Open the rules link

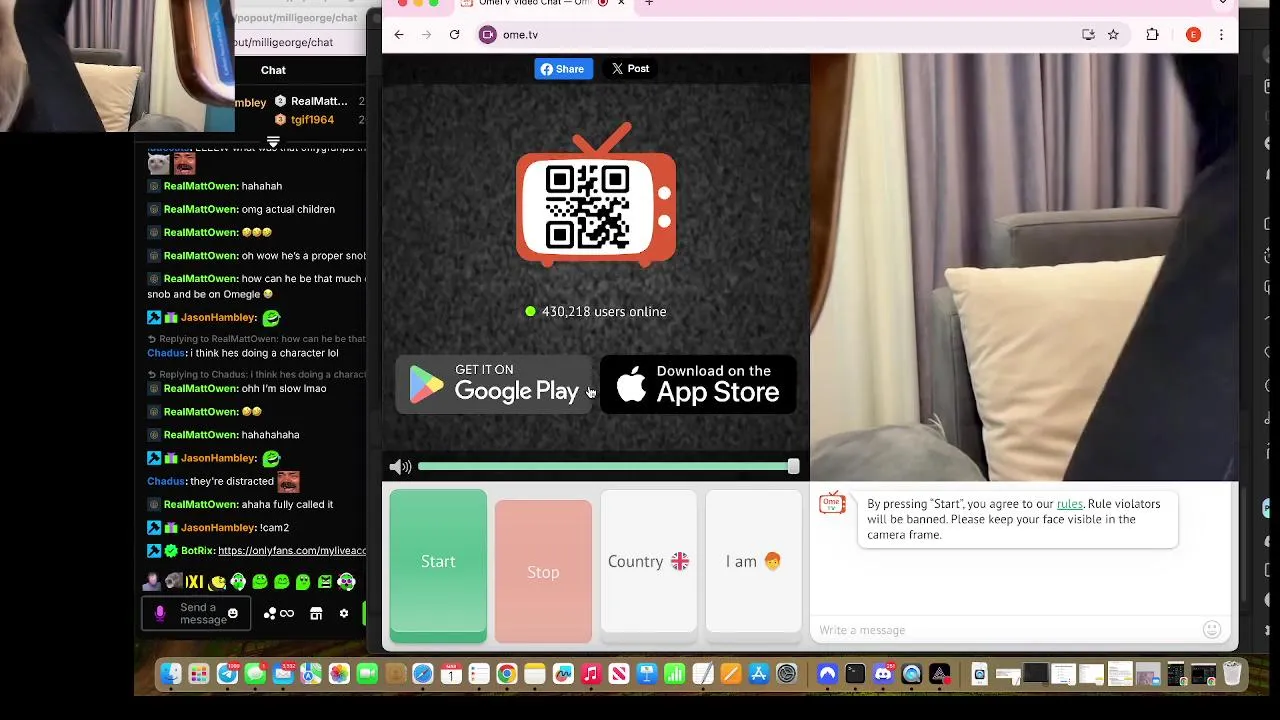(1069, 504)
